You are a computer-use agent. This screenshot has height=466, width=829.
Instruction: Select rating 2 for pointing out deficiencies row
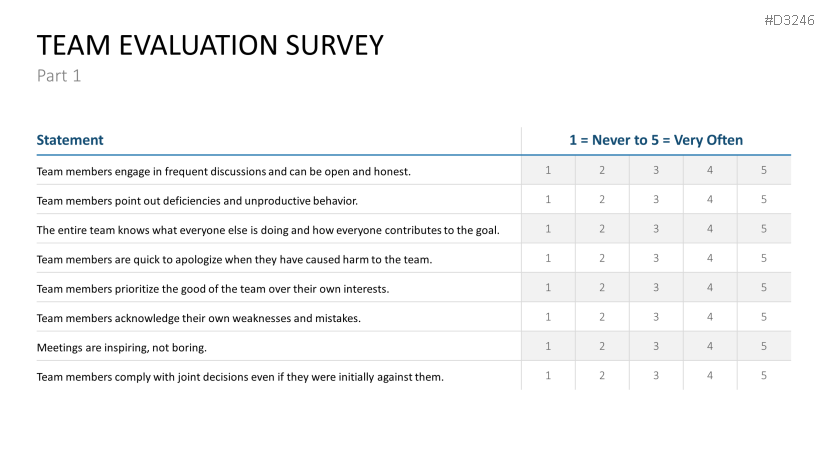tap(602, 199)
